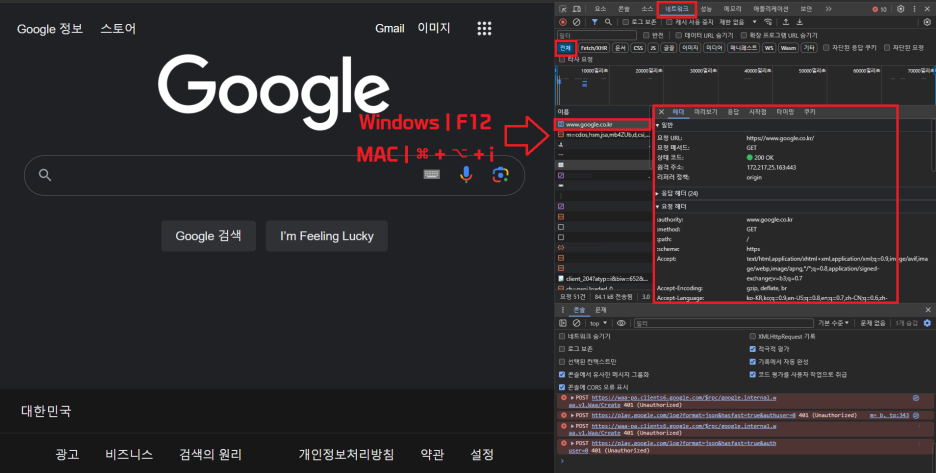The height and width of the screenshot is (473, 936).
Task: Open the 성능 DevTools tab
Action: (x=706, y=9)
